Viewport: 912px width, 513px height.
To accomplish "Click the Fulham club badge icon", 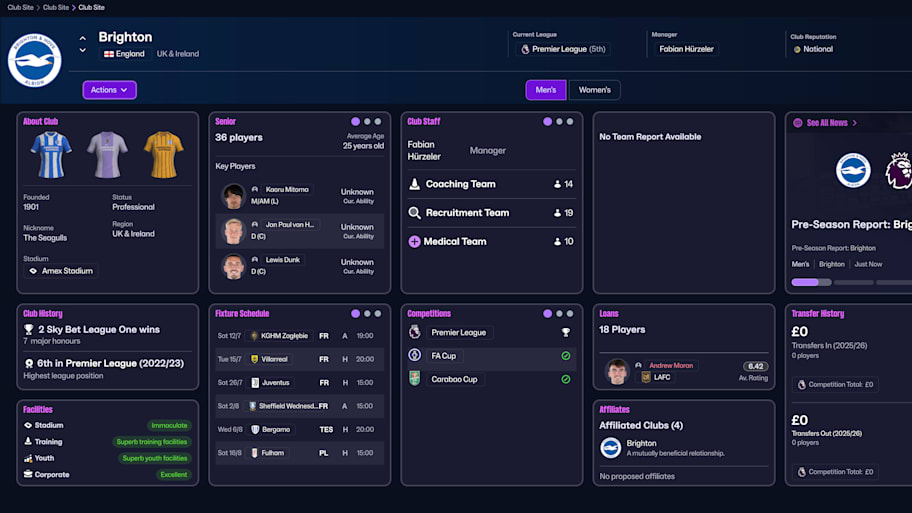I will 254,453.
